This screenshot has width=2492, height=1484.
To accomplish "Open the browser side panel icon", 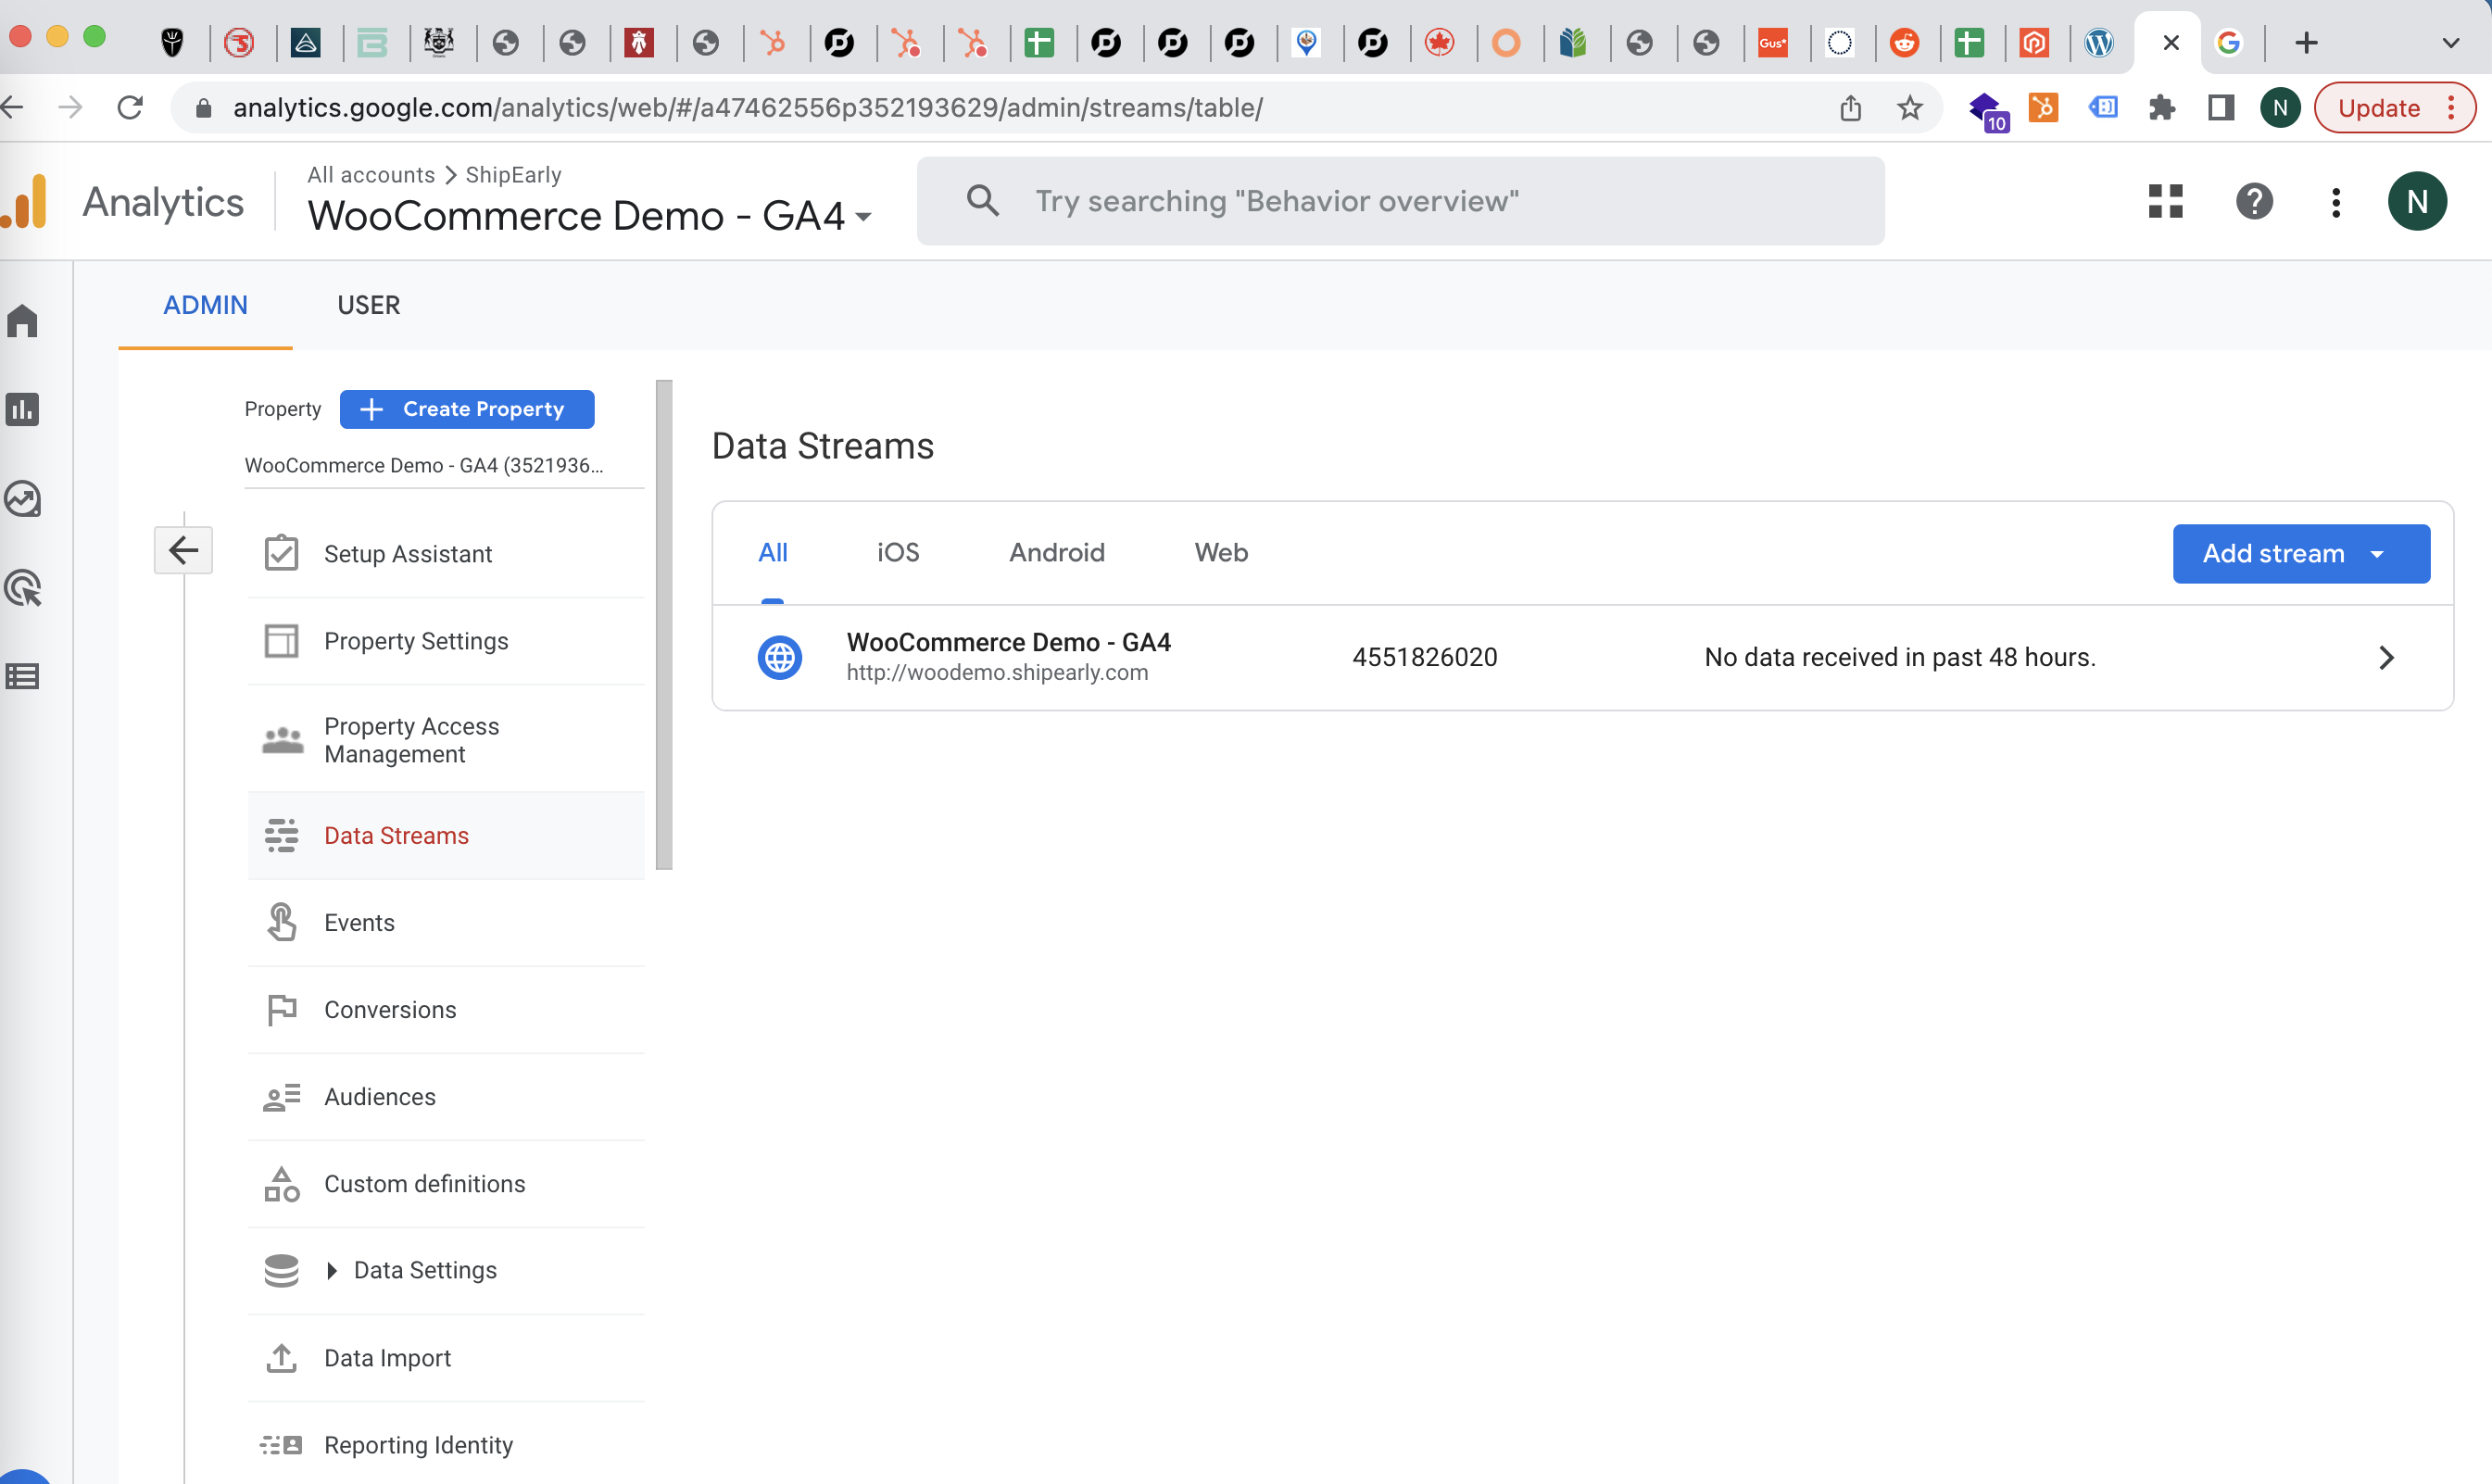I will point(2221,107).
